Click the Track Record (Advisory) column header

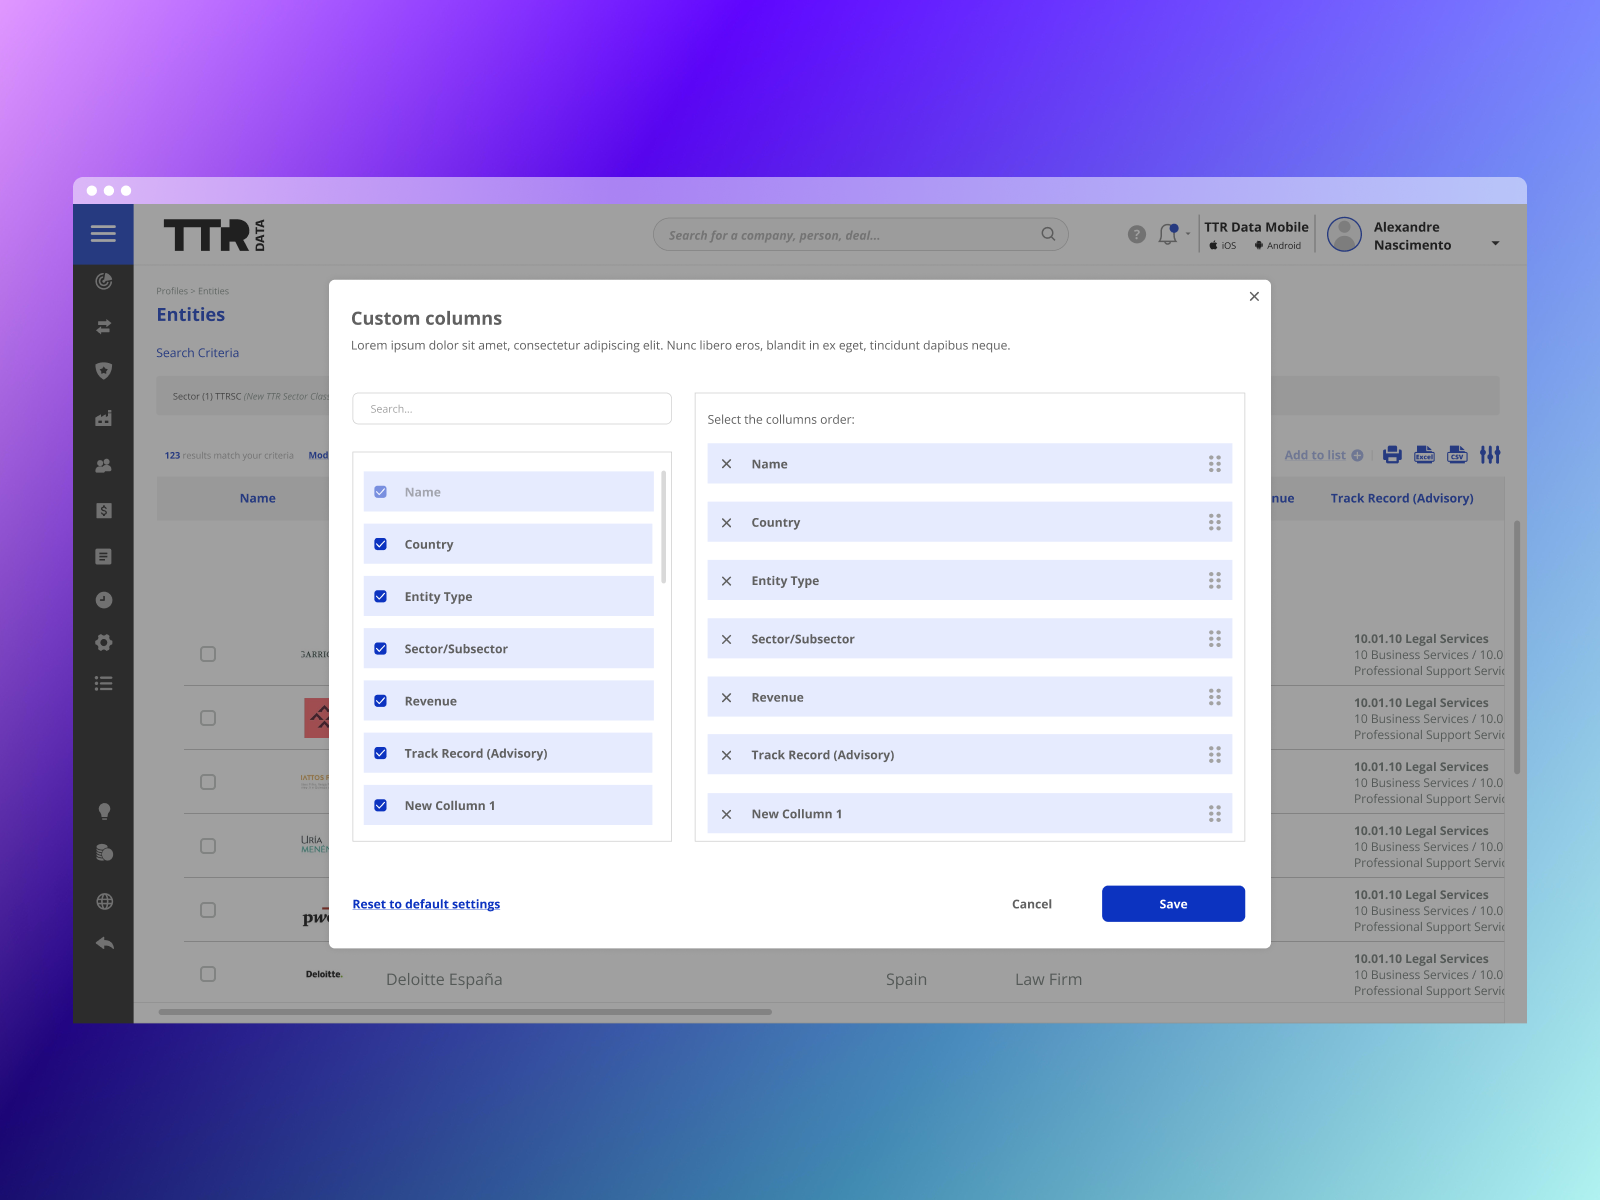coord(1401,499)
